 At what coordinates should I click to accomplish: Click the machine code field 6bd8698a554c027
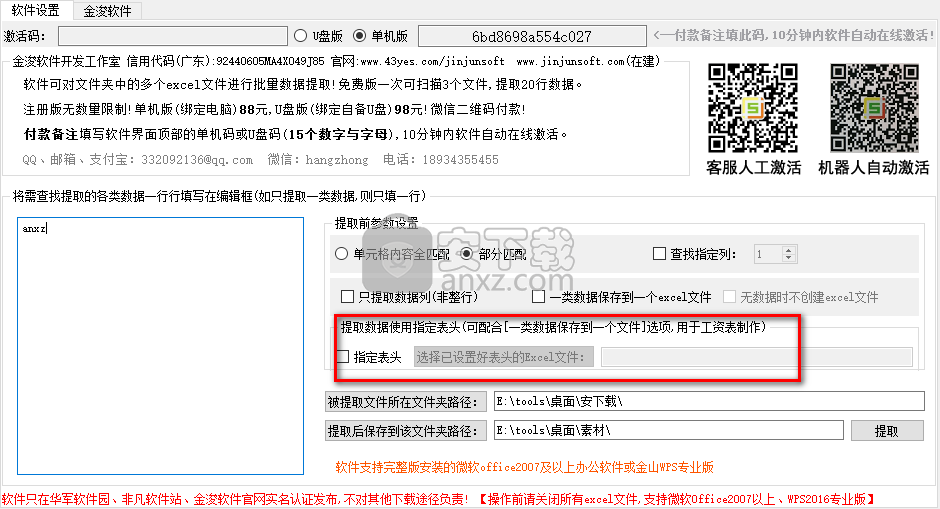532,36
